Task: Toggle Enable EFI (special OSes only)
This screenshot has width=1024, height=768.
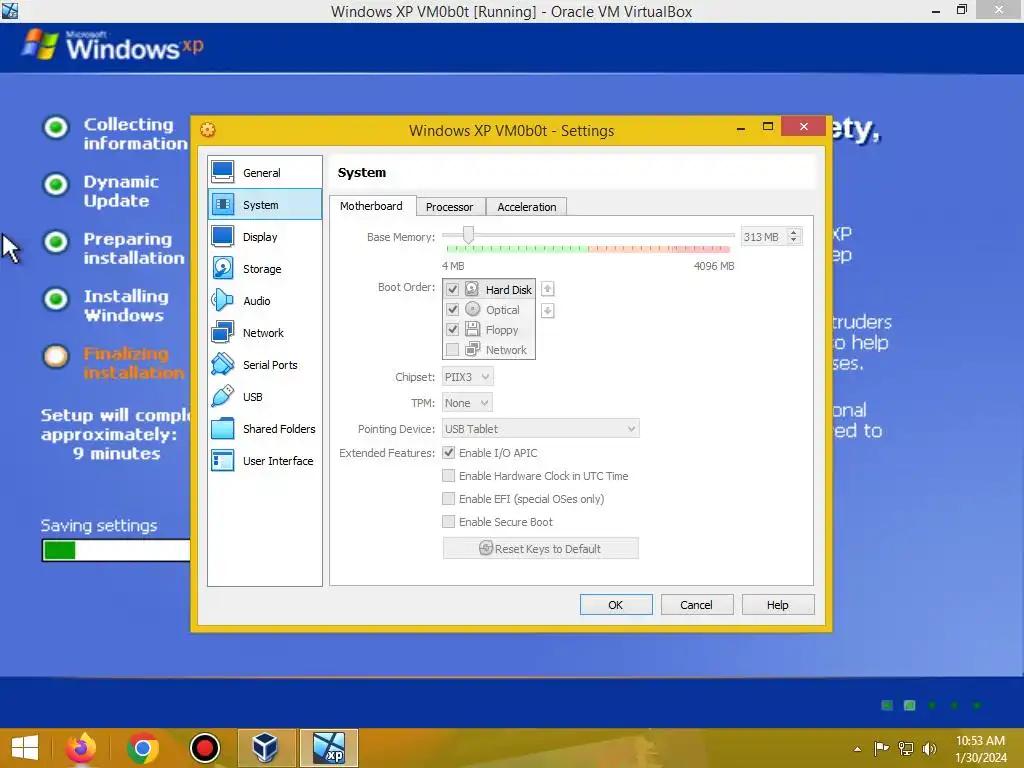Action: [448, 498]
